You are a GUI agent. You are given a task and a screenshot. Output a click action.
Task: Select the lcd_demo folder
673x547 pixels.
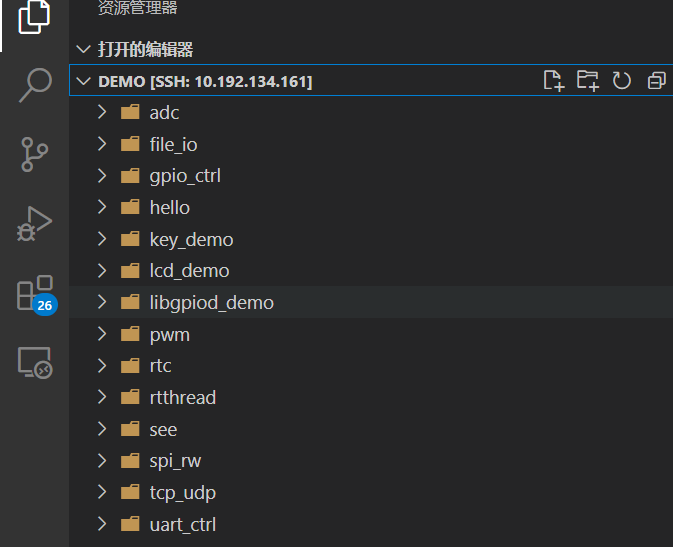(x=189, y=271)
